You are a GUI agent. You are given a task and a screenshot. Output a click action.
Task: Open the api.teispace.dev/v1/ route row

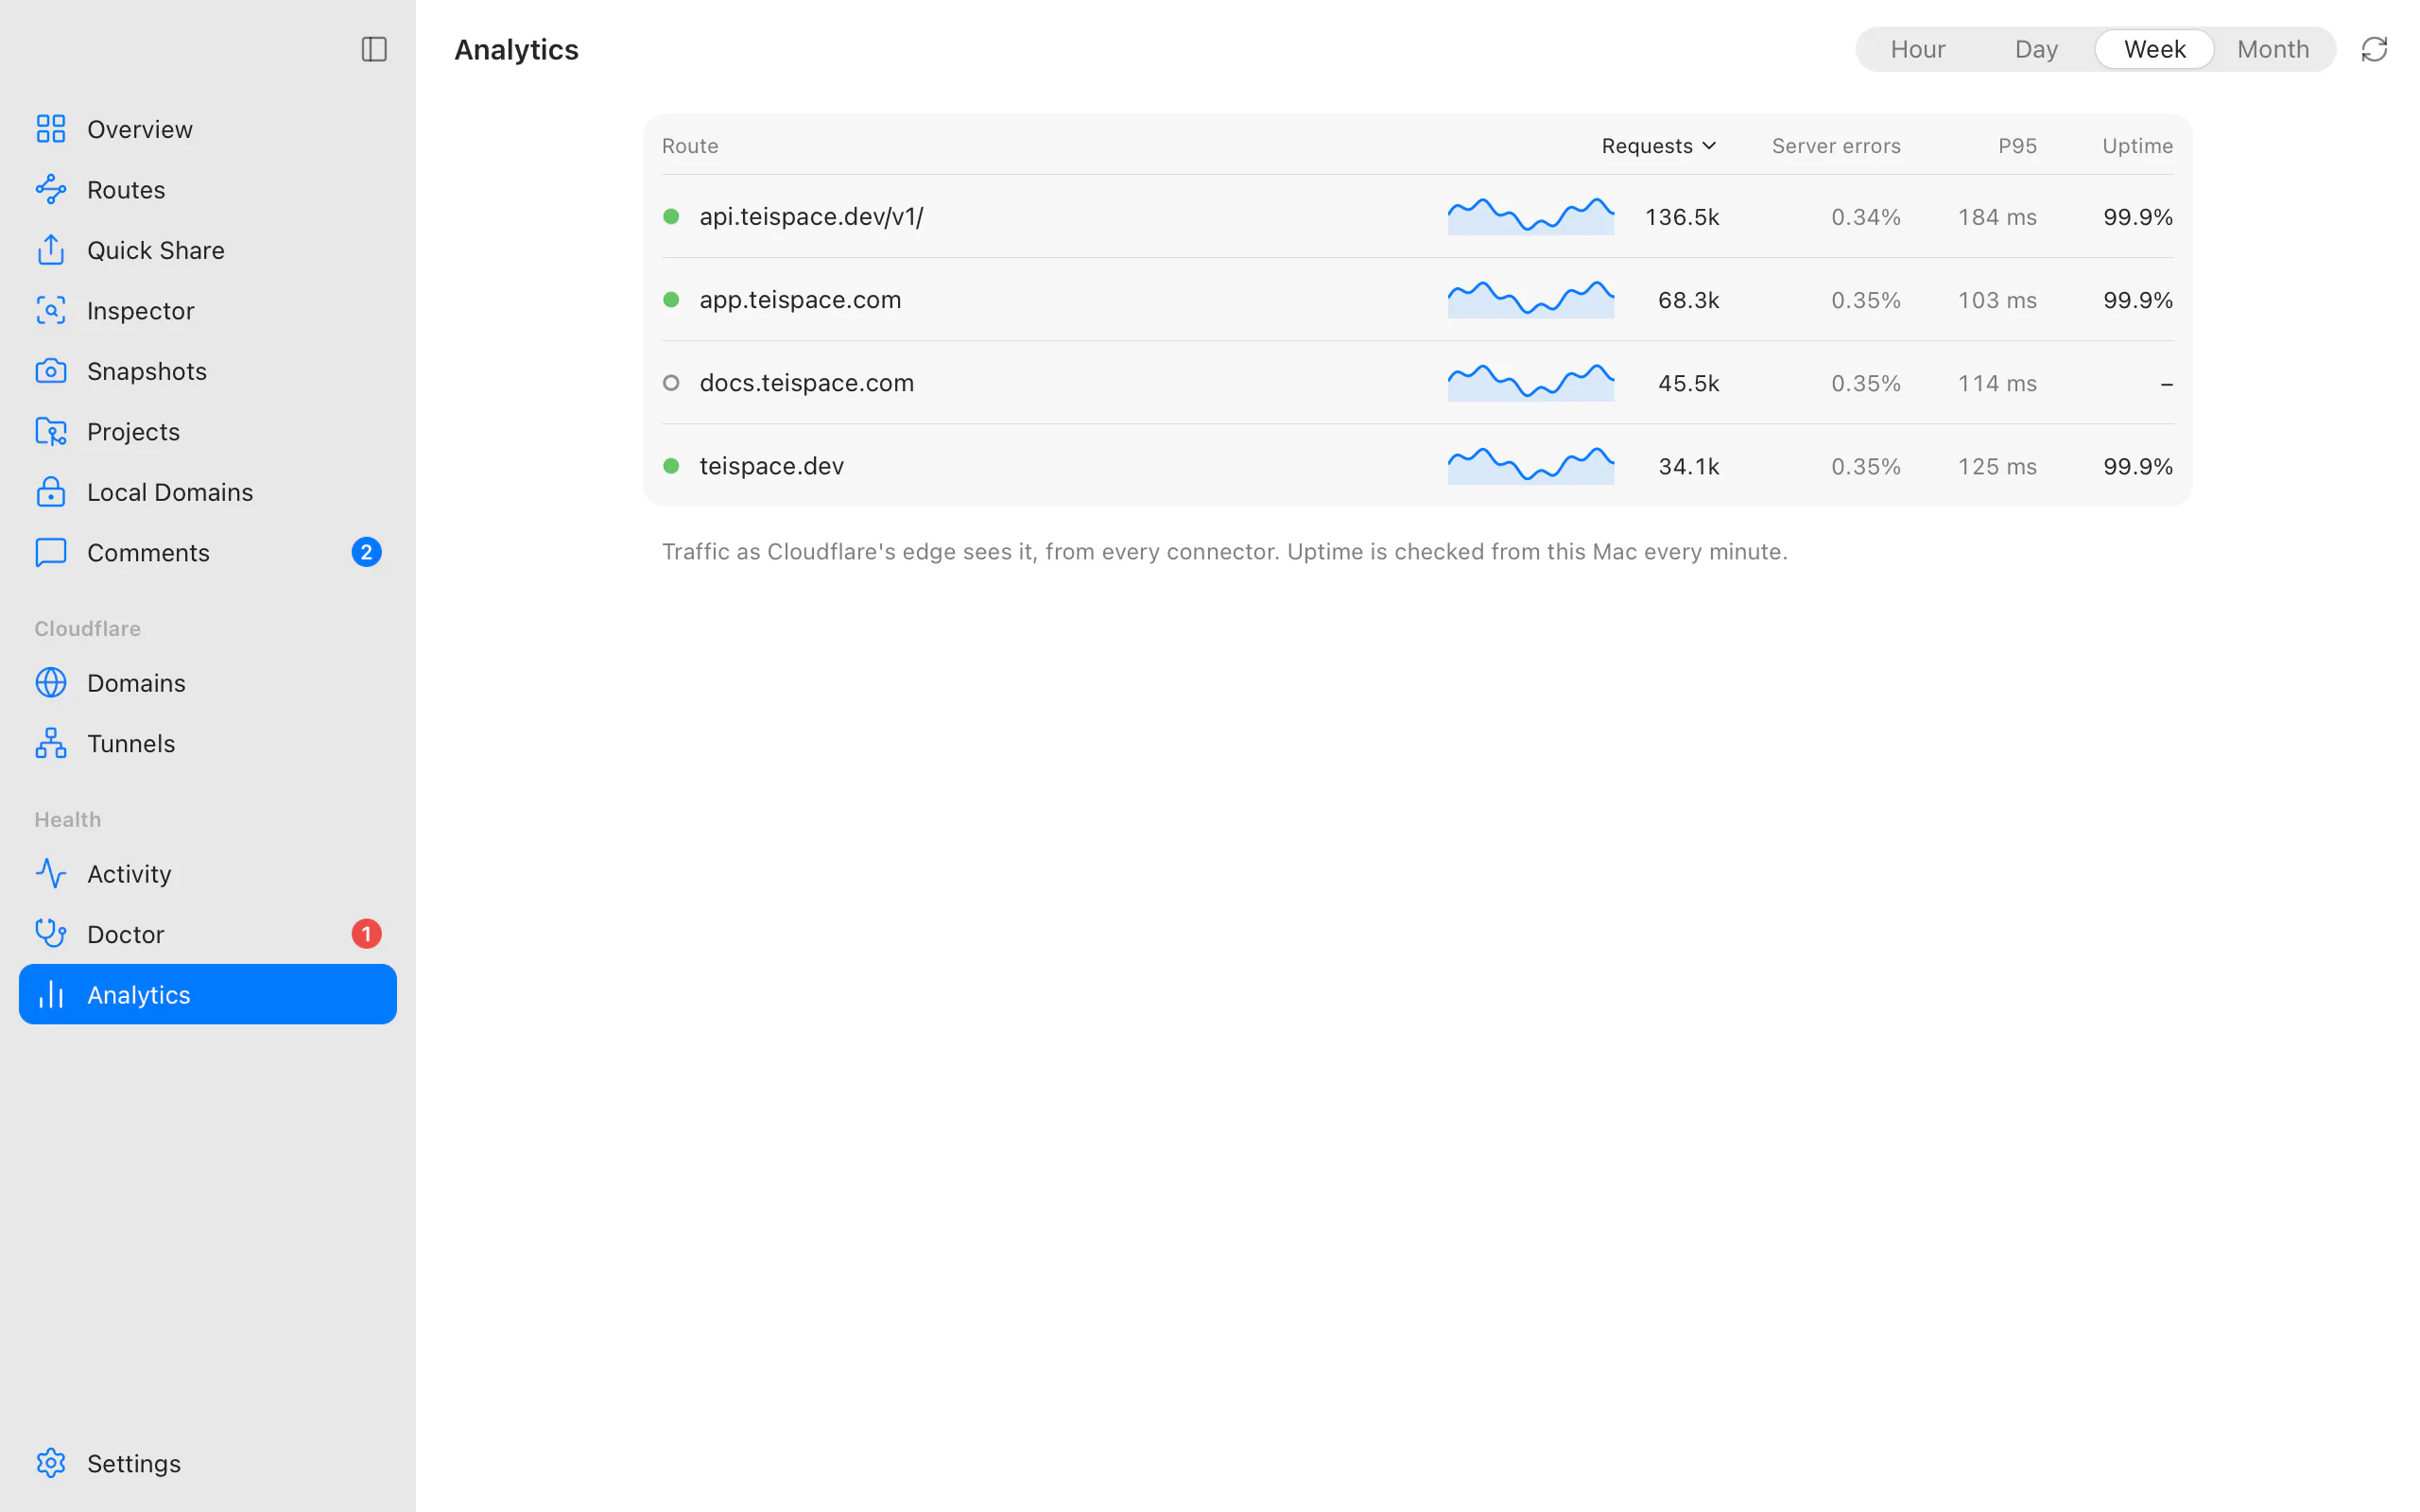point(1417,216)
